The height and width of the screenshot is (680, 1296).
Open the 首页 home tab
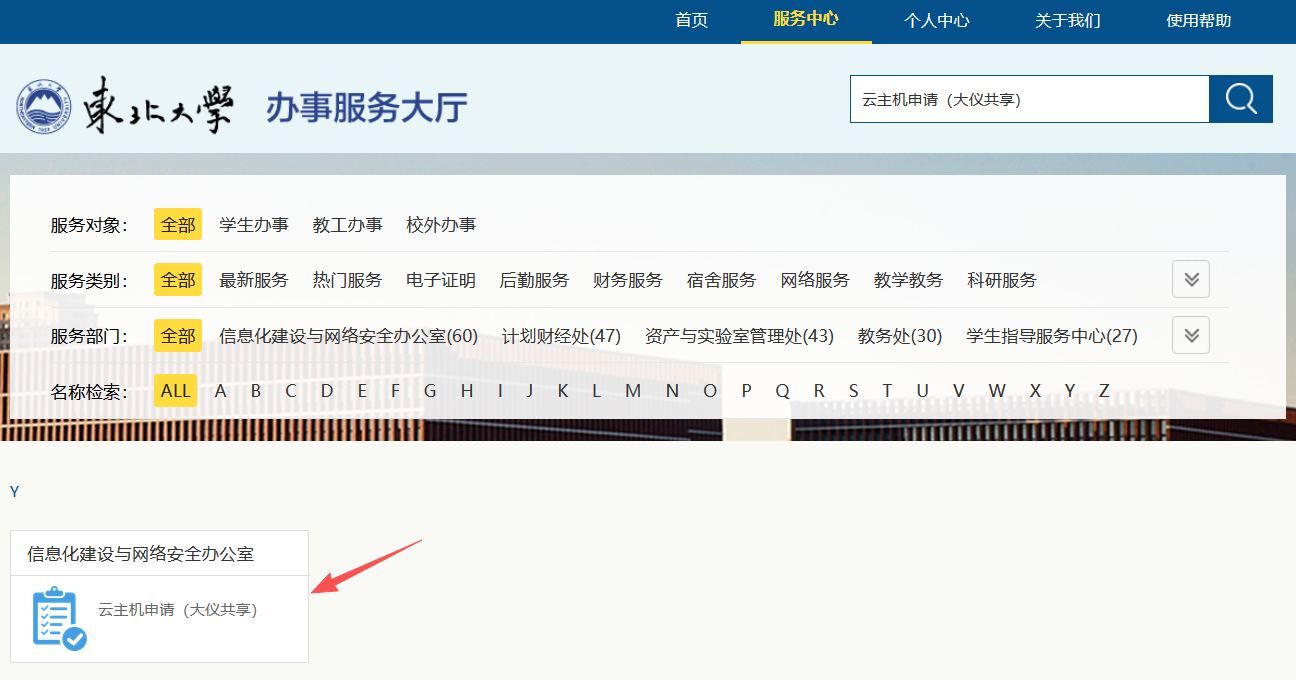pos(691,20)
